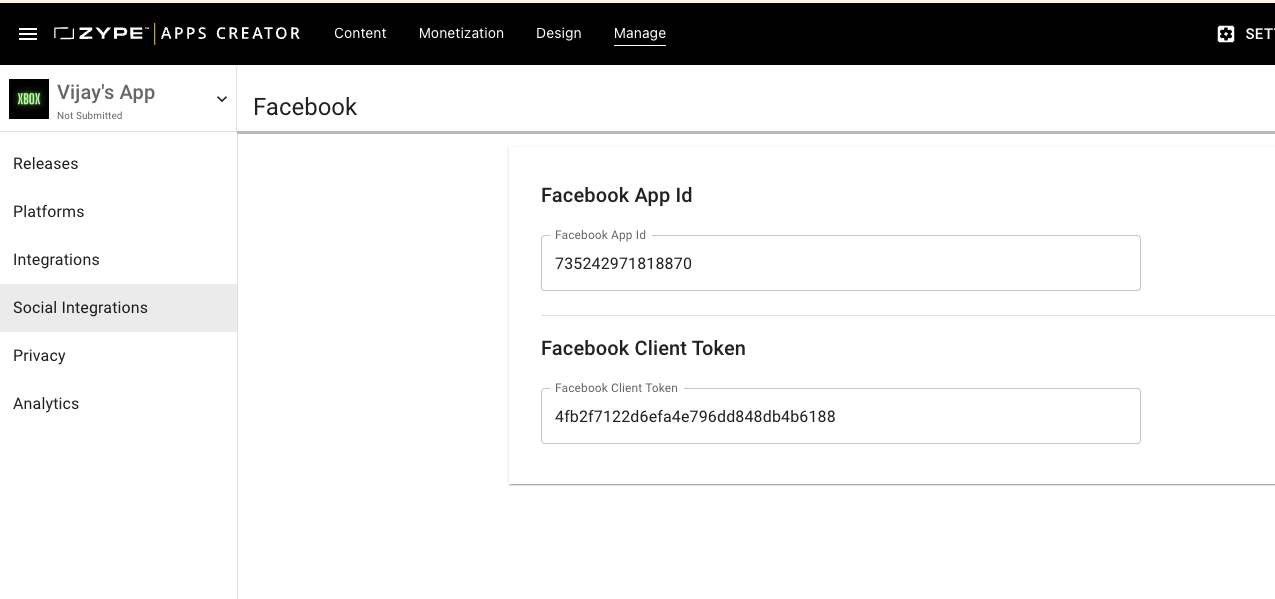Click the Vijay's App name text
Screen dimensions: 1275x599
(x=106, y=93)
